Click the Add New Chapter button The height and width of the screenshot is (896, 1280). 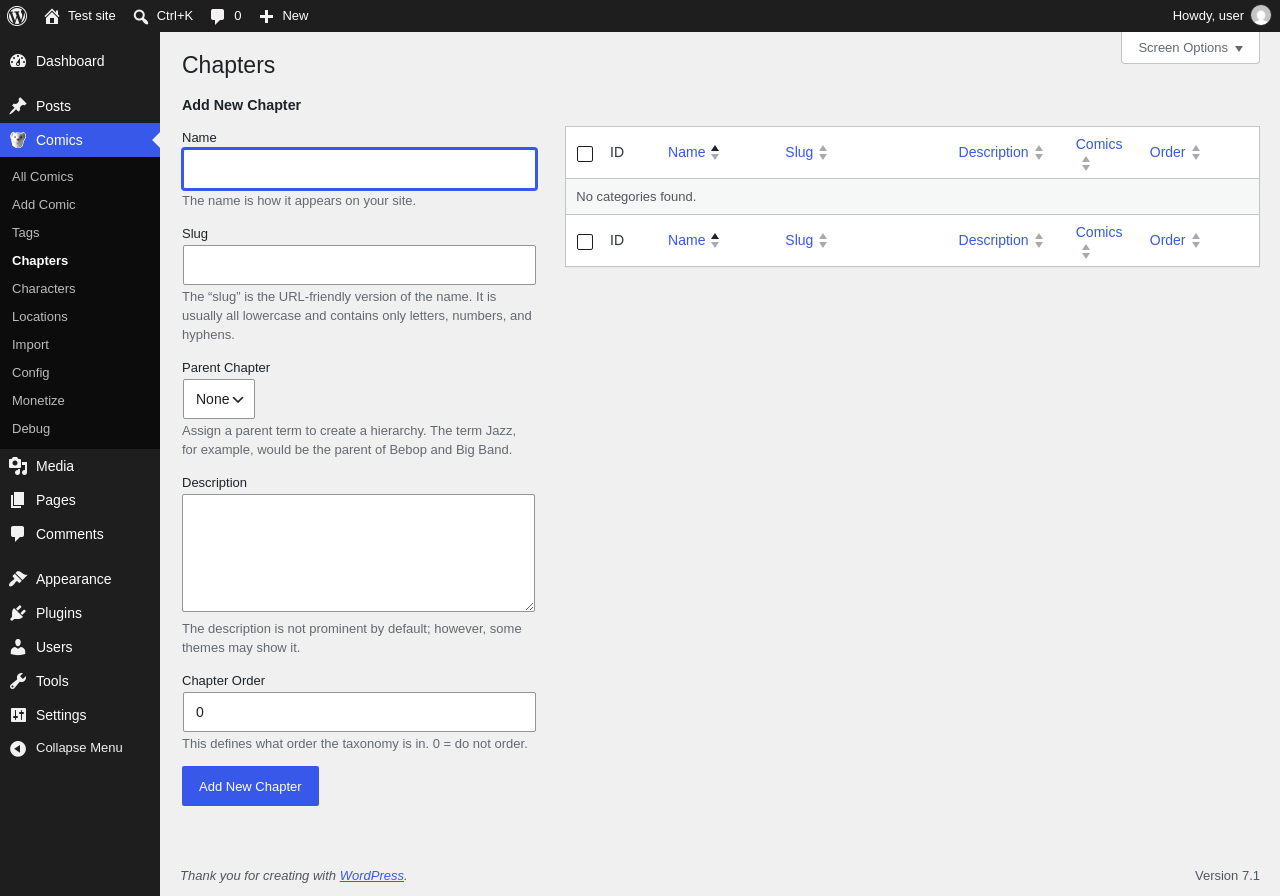pyautogui.click(x=250, y=786)
